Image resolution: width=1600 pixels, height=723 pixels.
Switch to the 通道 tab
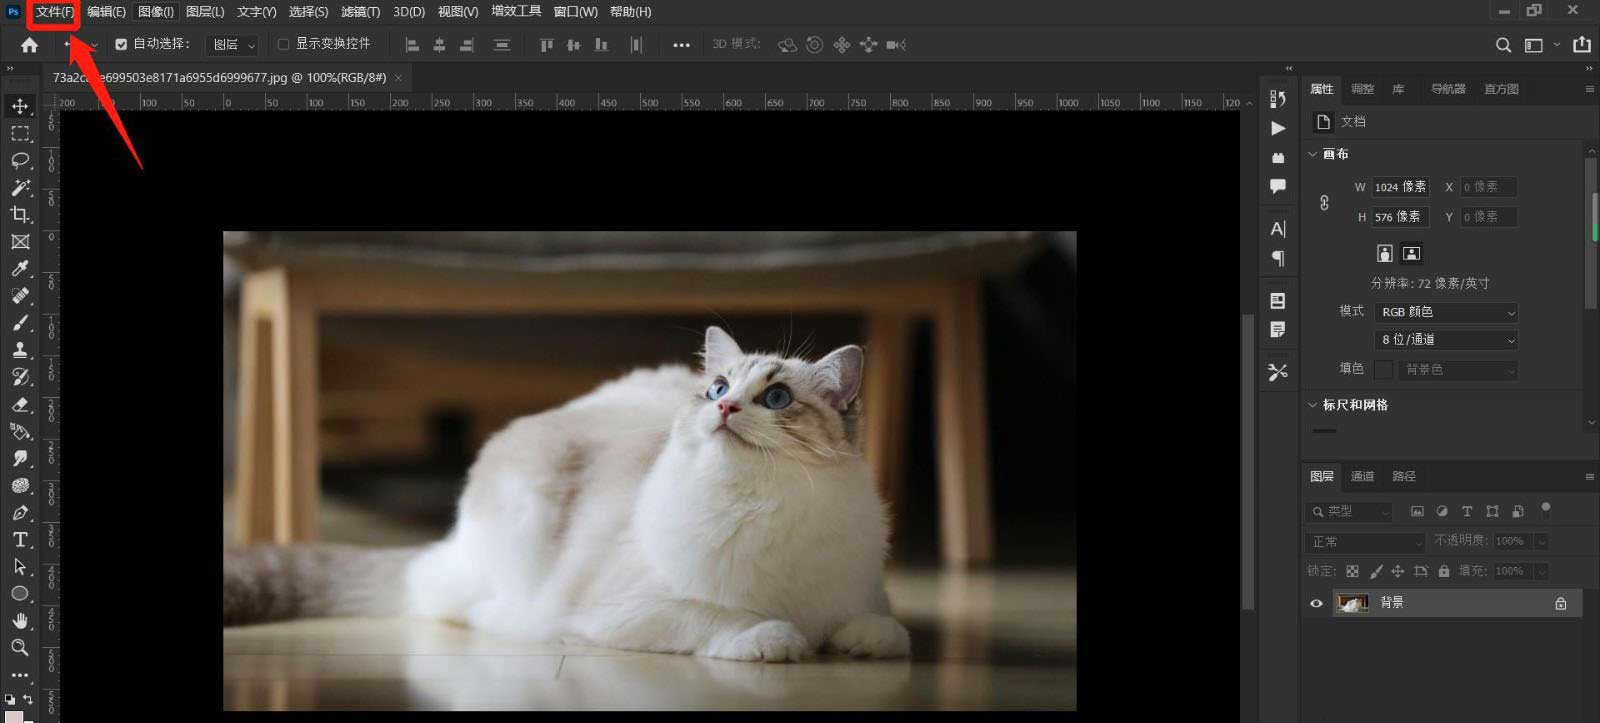1362,476
